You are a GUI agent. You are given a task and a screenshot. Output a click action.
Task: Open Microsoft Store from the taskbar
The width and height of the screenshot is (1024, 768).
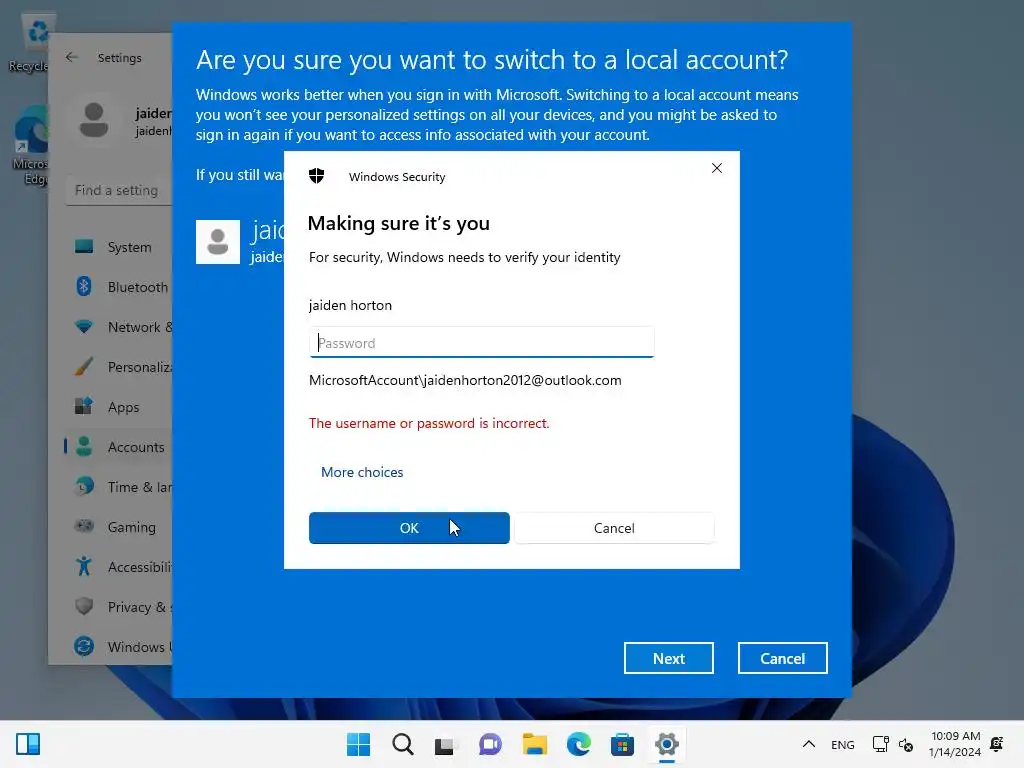[x=622, y=744]
